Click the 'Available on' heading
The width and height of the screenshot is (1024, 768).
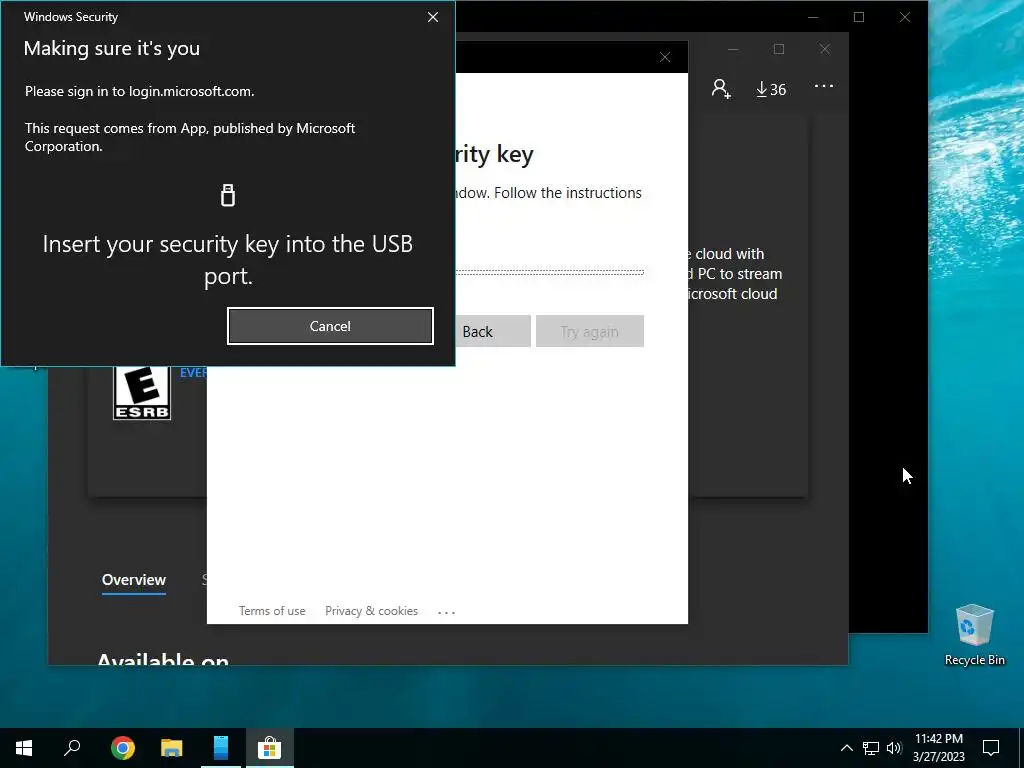(x=163, y=658)
